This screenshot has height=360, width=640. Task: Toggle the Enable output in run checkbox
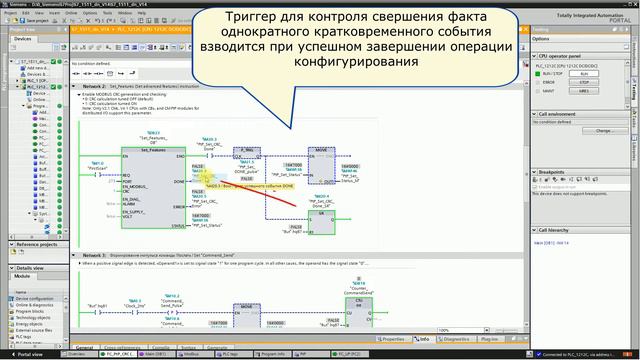click(x=535, y=187)
